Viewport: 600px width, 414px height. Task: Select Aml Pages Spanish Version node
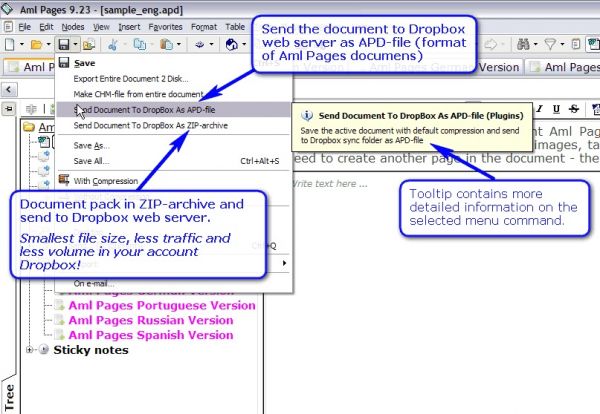click(151, 335)
